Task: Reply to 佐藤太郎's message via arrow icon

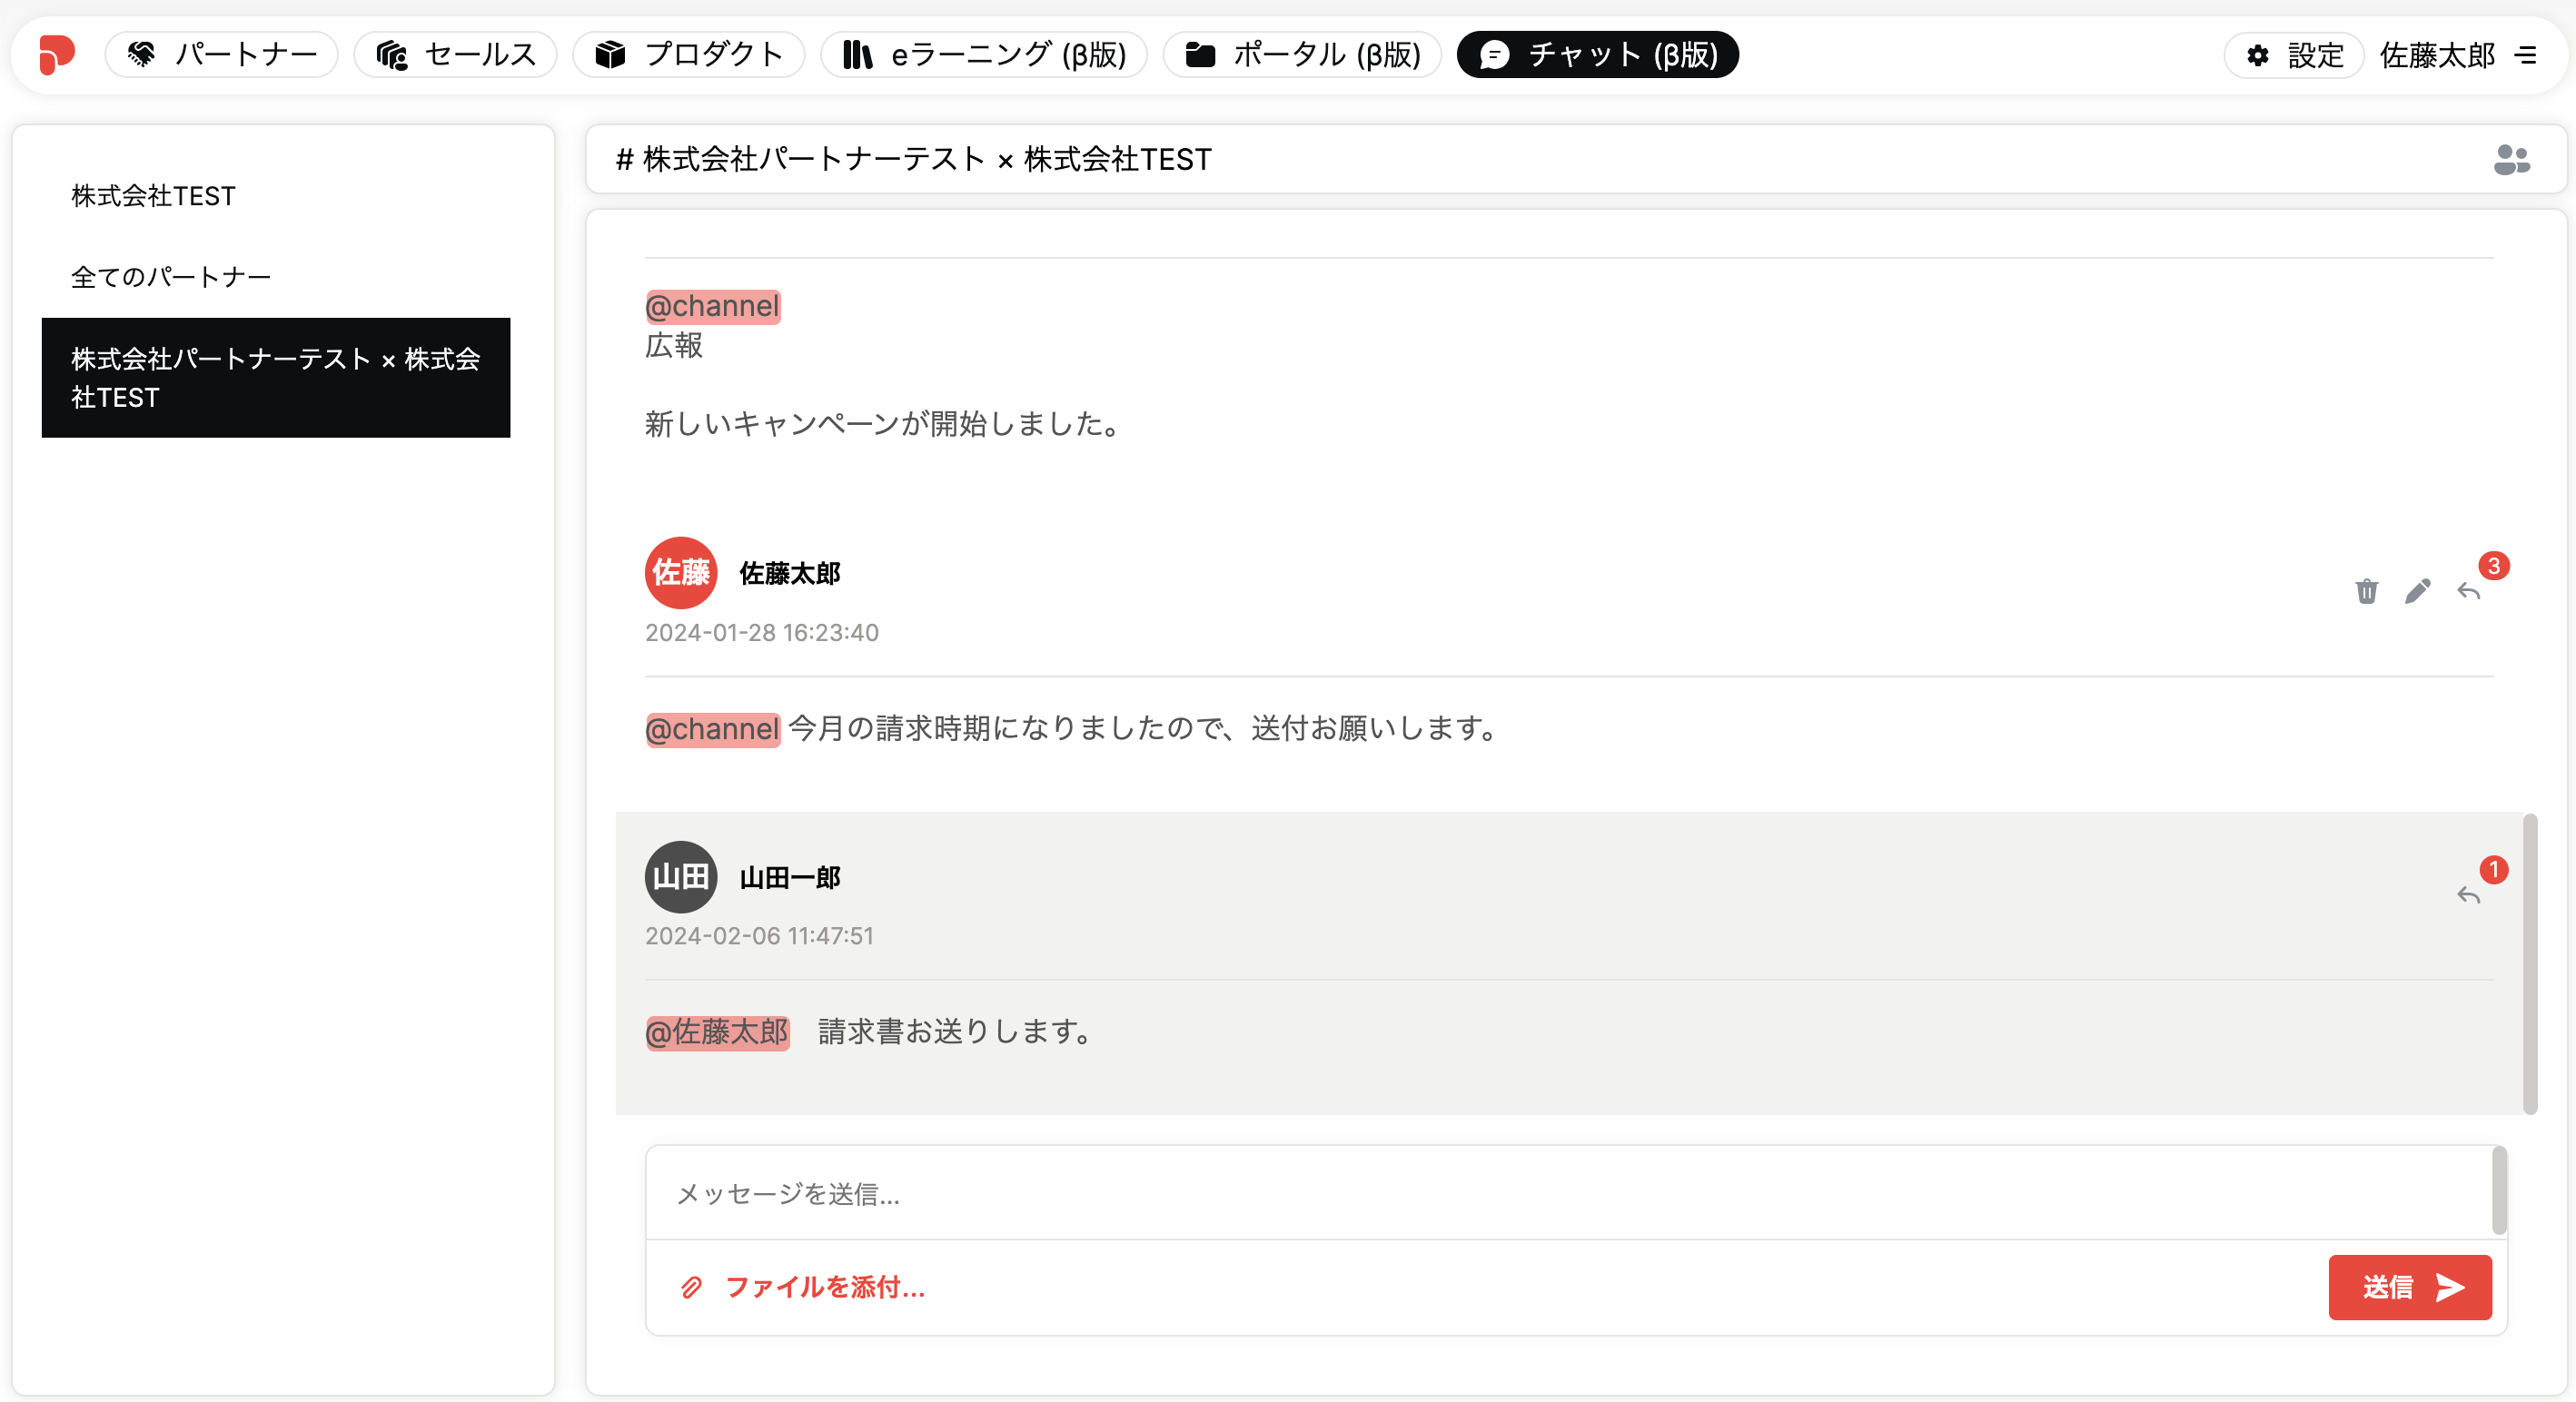Action: click(x=2469, y=591)
